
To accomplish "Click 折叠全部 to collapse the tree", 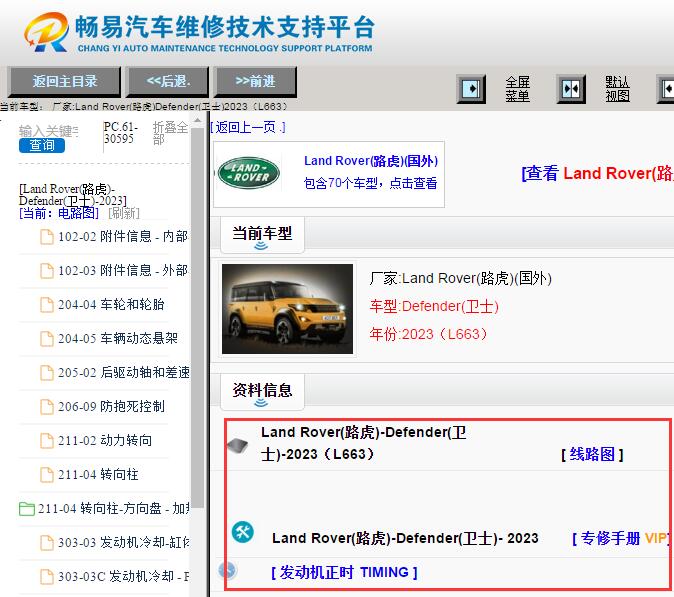I will (170, 133).
